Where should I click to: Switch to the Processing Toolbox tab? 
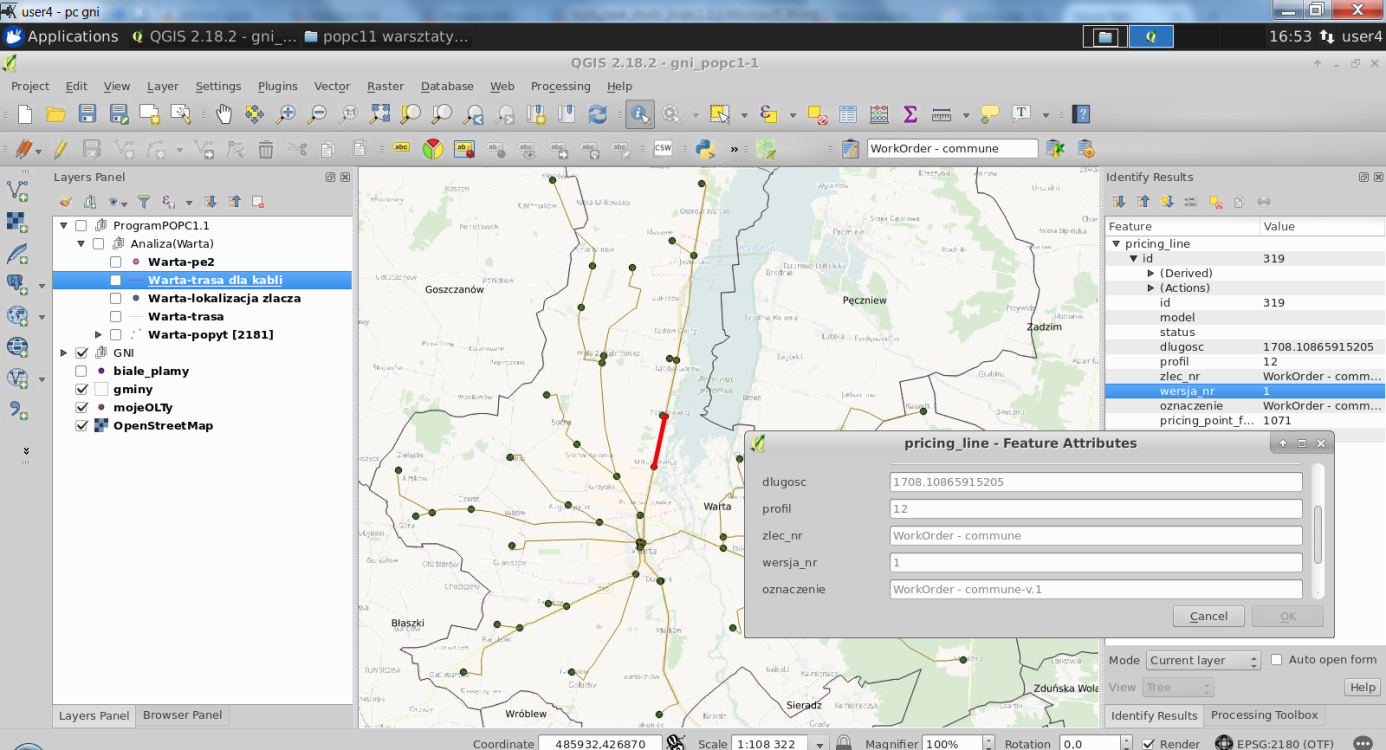(1264, 715)
